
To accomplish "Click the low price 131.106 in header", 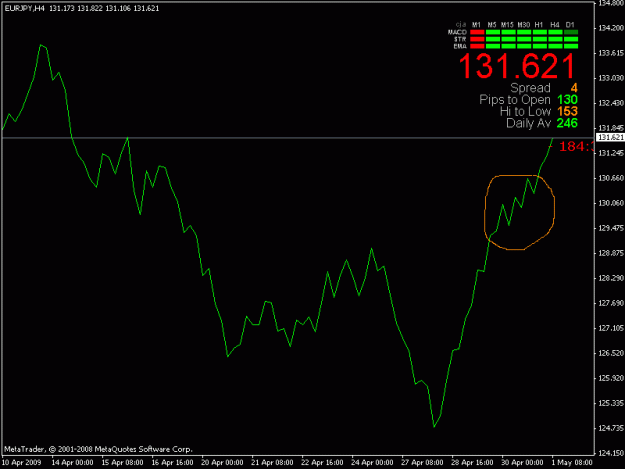I will [118, 8].
